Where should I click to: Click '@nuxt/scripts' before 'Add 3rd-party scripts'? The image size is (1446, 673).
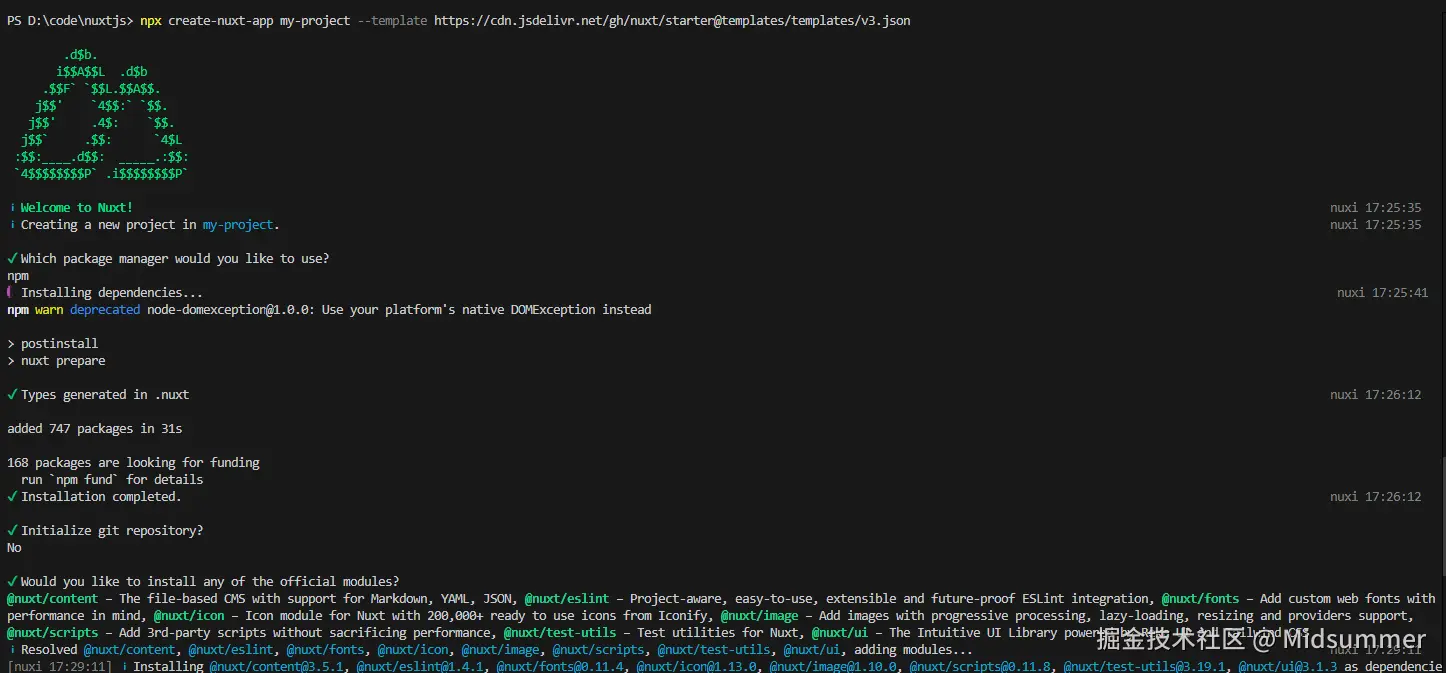[x=52, y=633]
